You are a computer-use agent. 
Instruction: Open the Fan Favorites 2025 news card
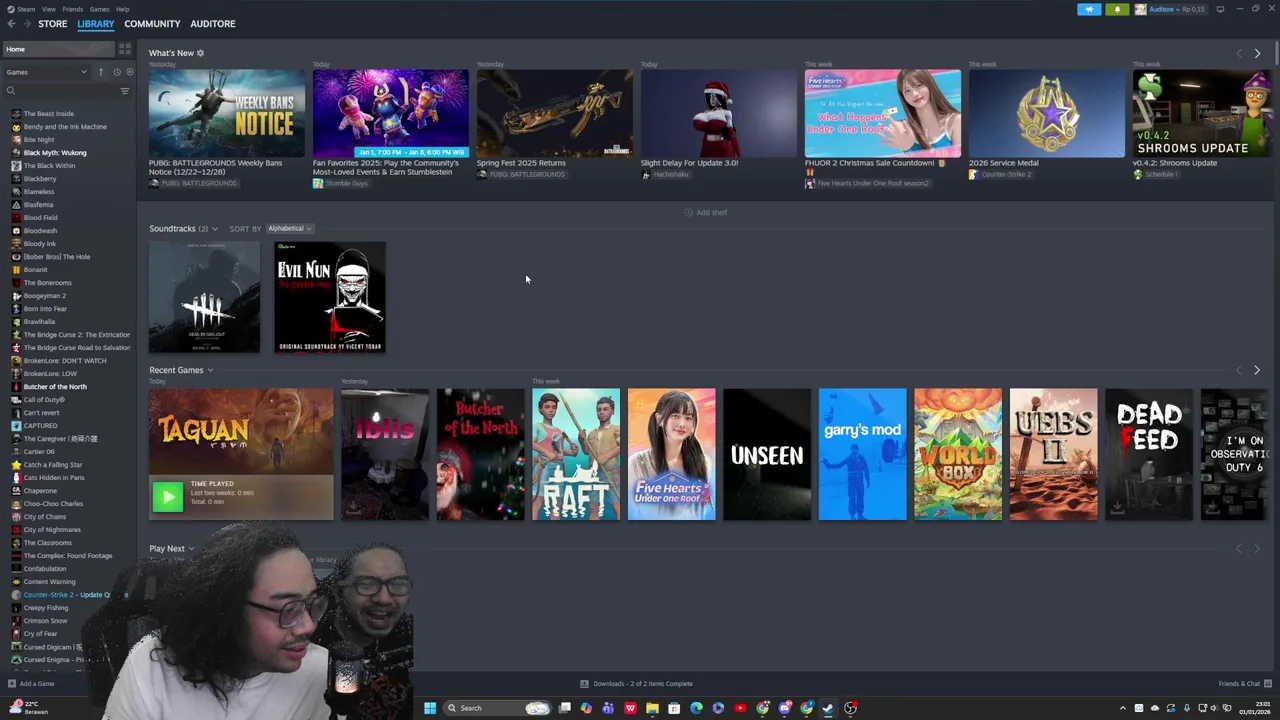coord(390,113)
